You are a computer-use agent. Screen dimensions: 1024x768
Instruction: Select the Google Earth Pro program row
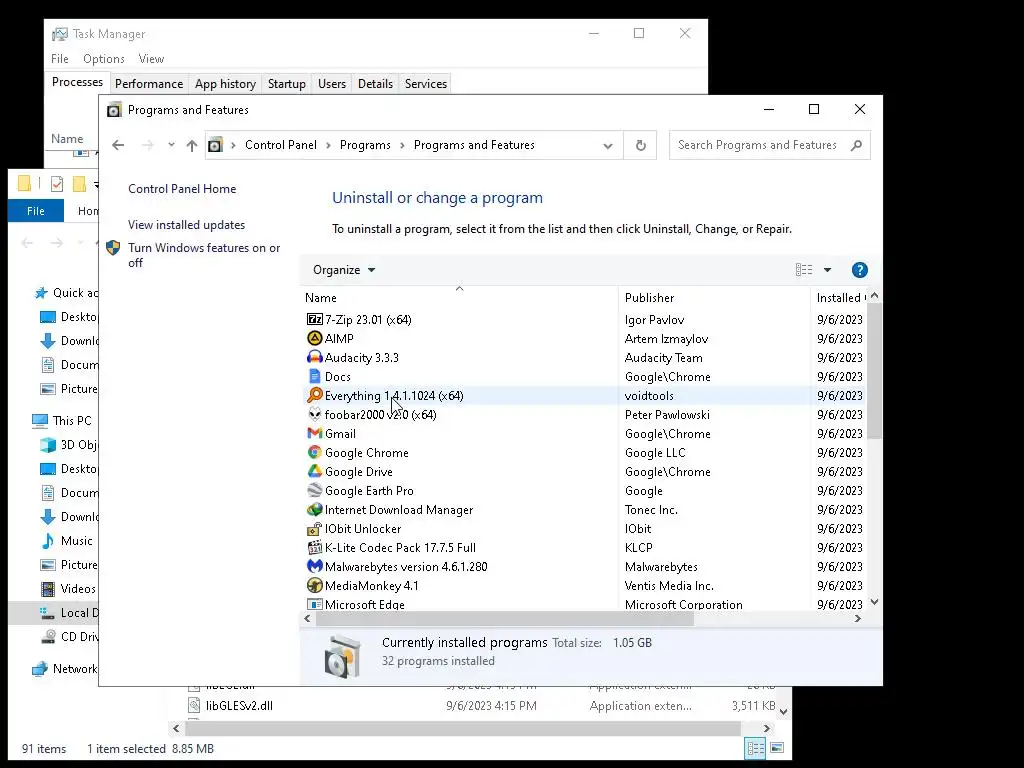[583, 490]
